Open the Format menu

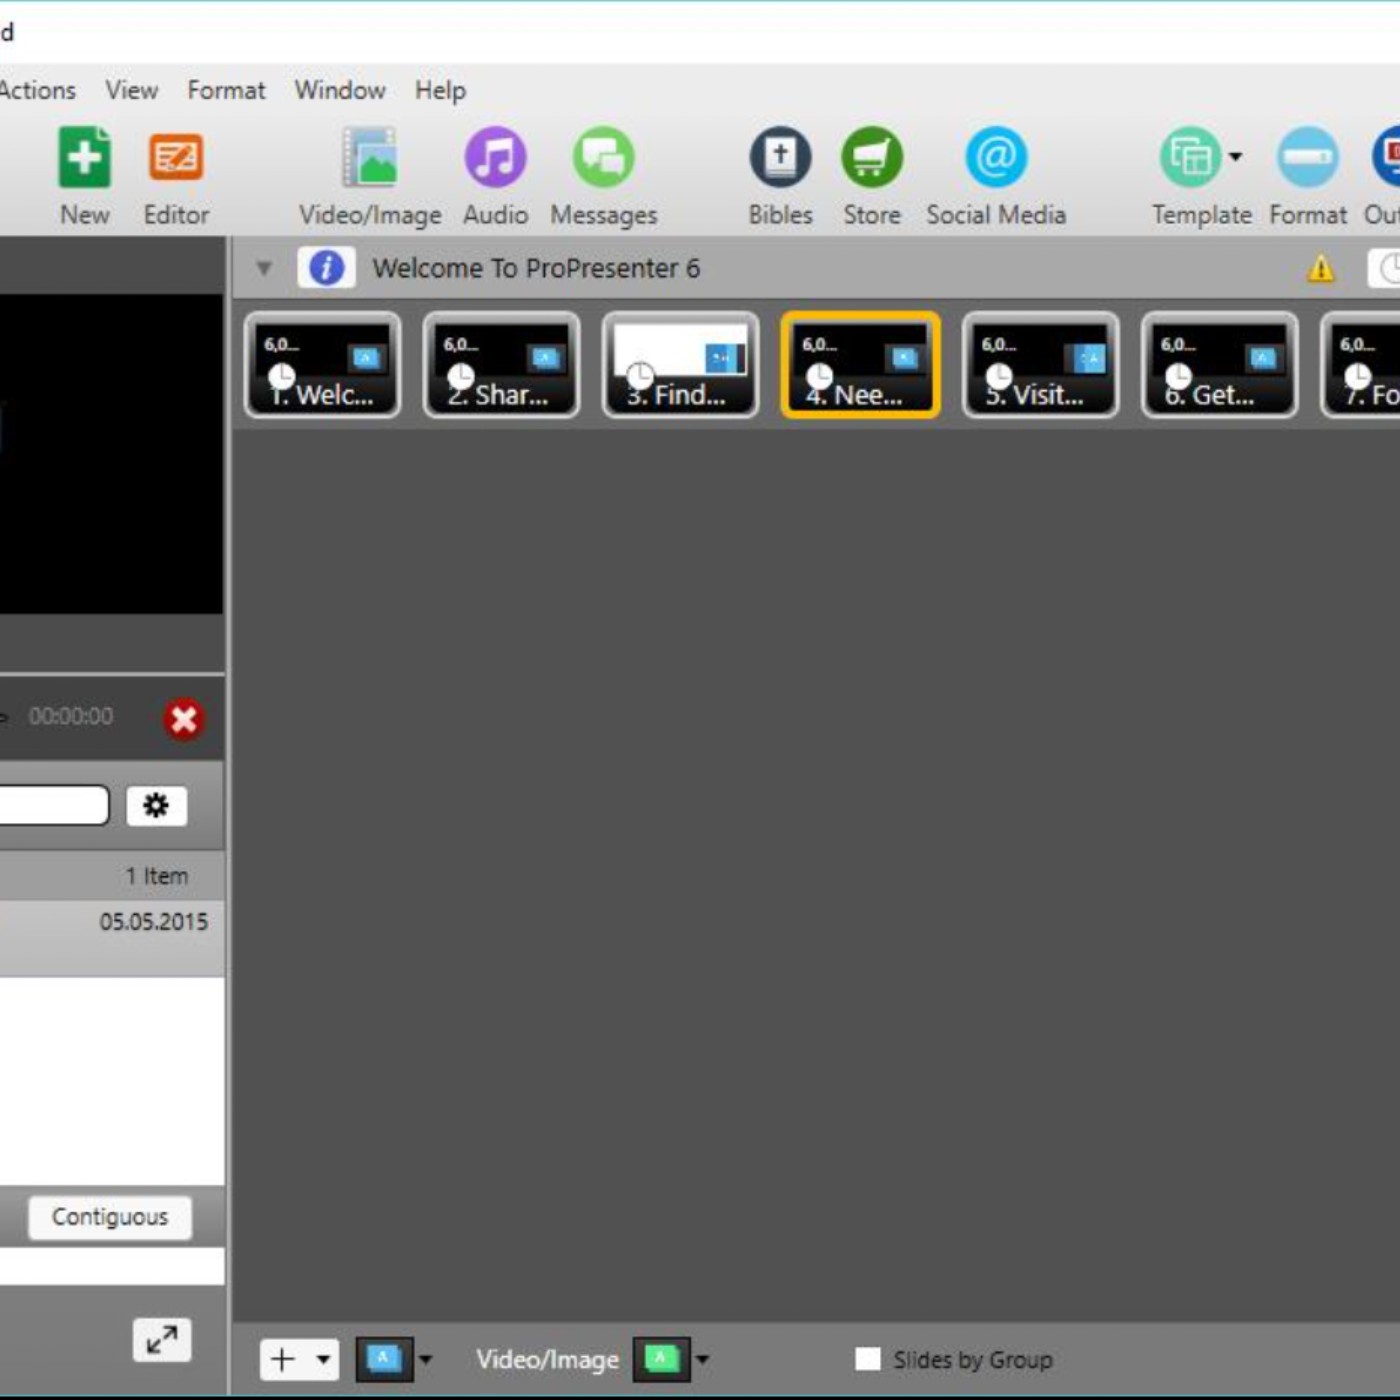pos(226,90)
